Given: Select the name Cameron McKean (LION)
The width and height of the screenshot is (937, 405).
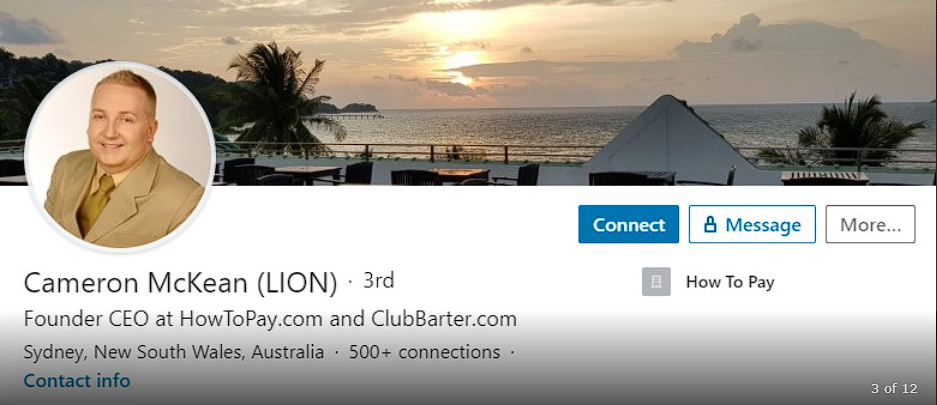Looking at the screenshot, I should click(180, 283).
